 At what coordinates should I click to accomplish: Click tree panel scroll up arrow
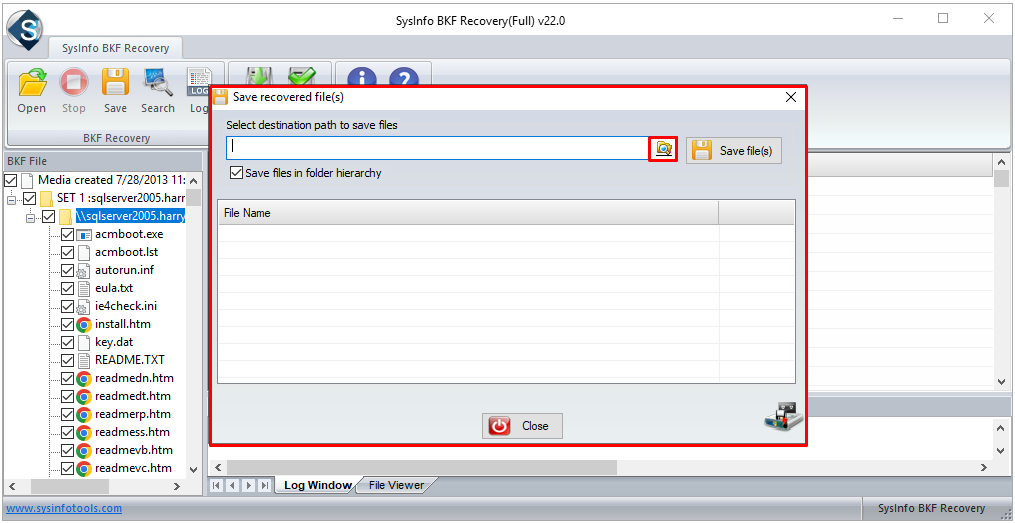pyautogui.click(x=193, y=181)
